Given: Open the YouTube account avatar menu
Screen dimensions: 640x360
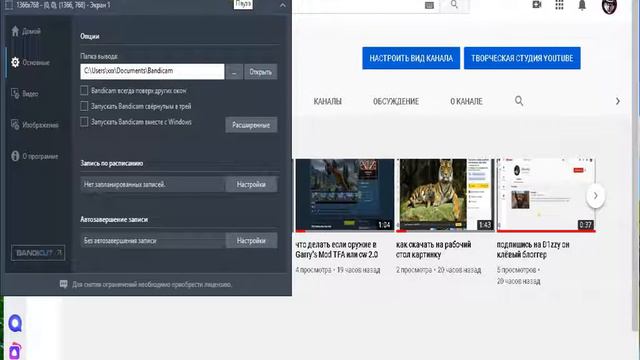Looking at the screenshot, I should [609, 6].
